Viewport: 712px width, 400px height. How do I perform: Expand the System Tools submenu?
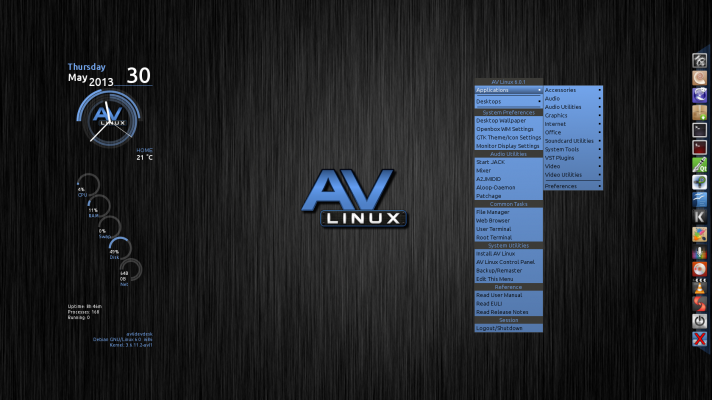click(x=573, y=149)
